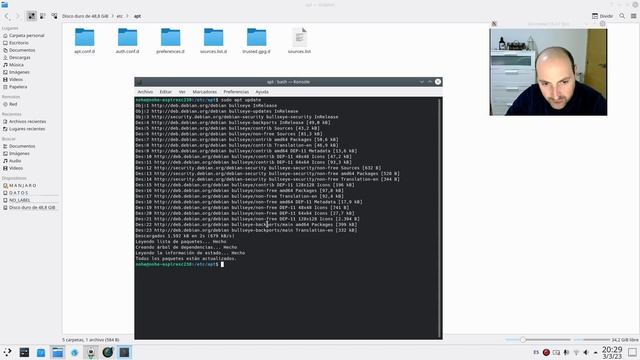Open Dolphin search

tap(622, 16)
